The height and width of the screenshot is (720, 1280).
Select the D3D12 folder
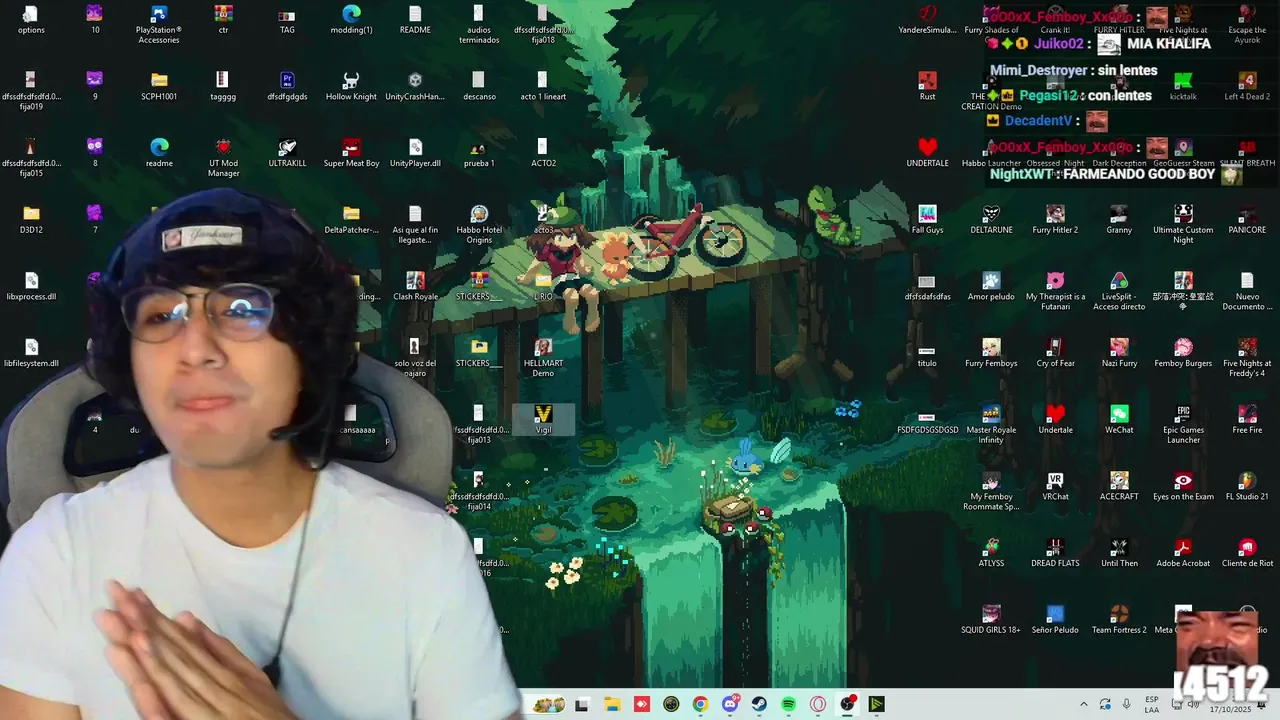pos(31,220)
